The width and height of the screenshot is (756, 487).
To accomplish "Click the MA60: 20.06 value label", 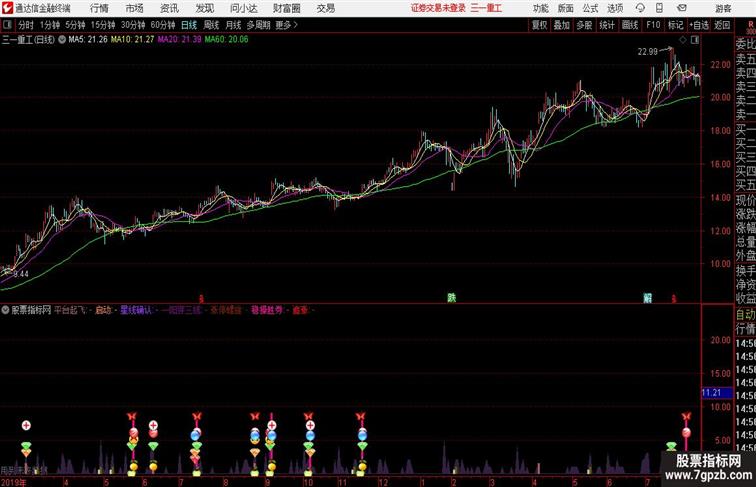I will click(226, 40).
